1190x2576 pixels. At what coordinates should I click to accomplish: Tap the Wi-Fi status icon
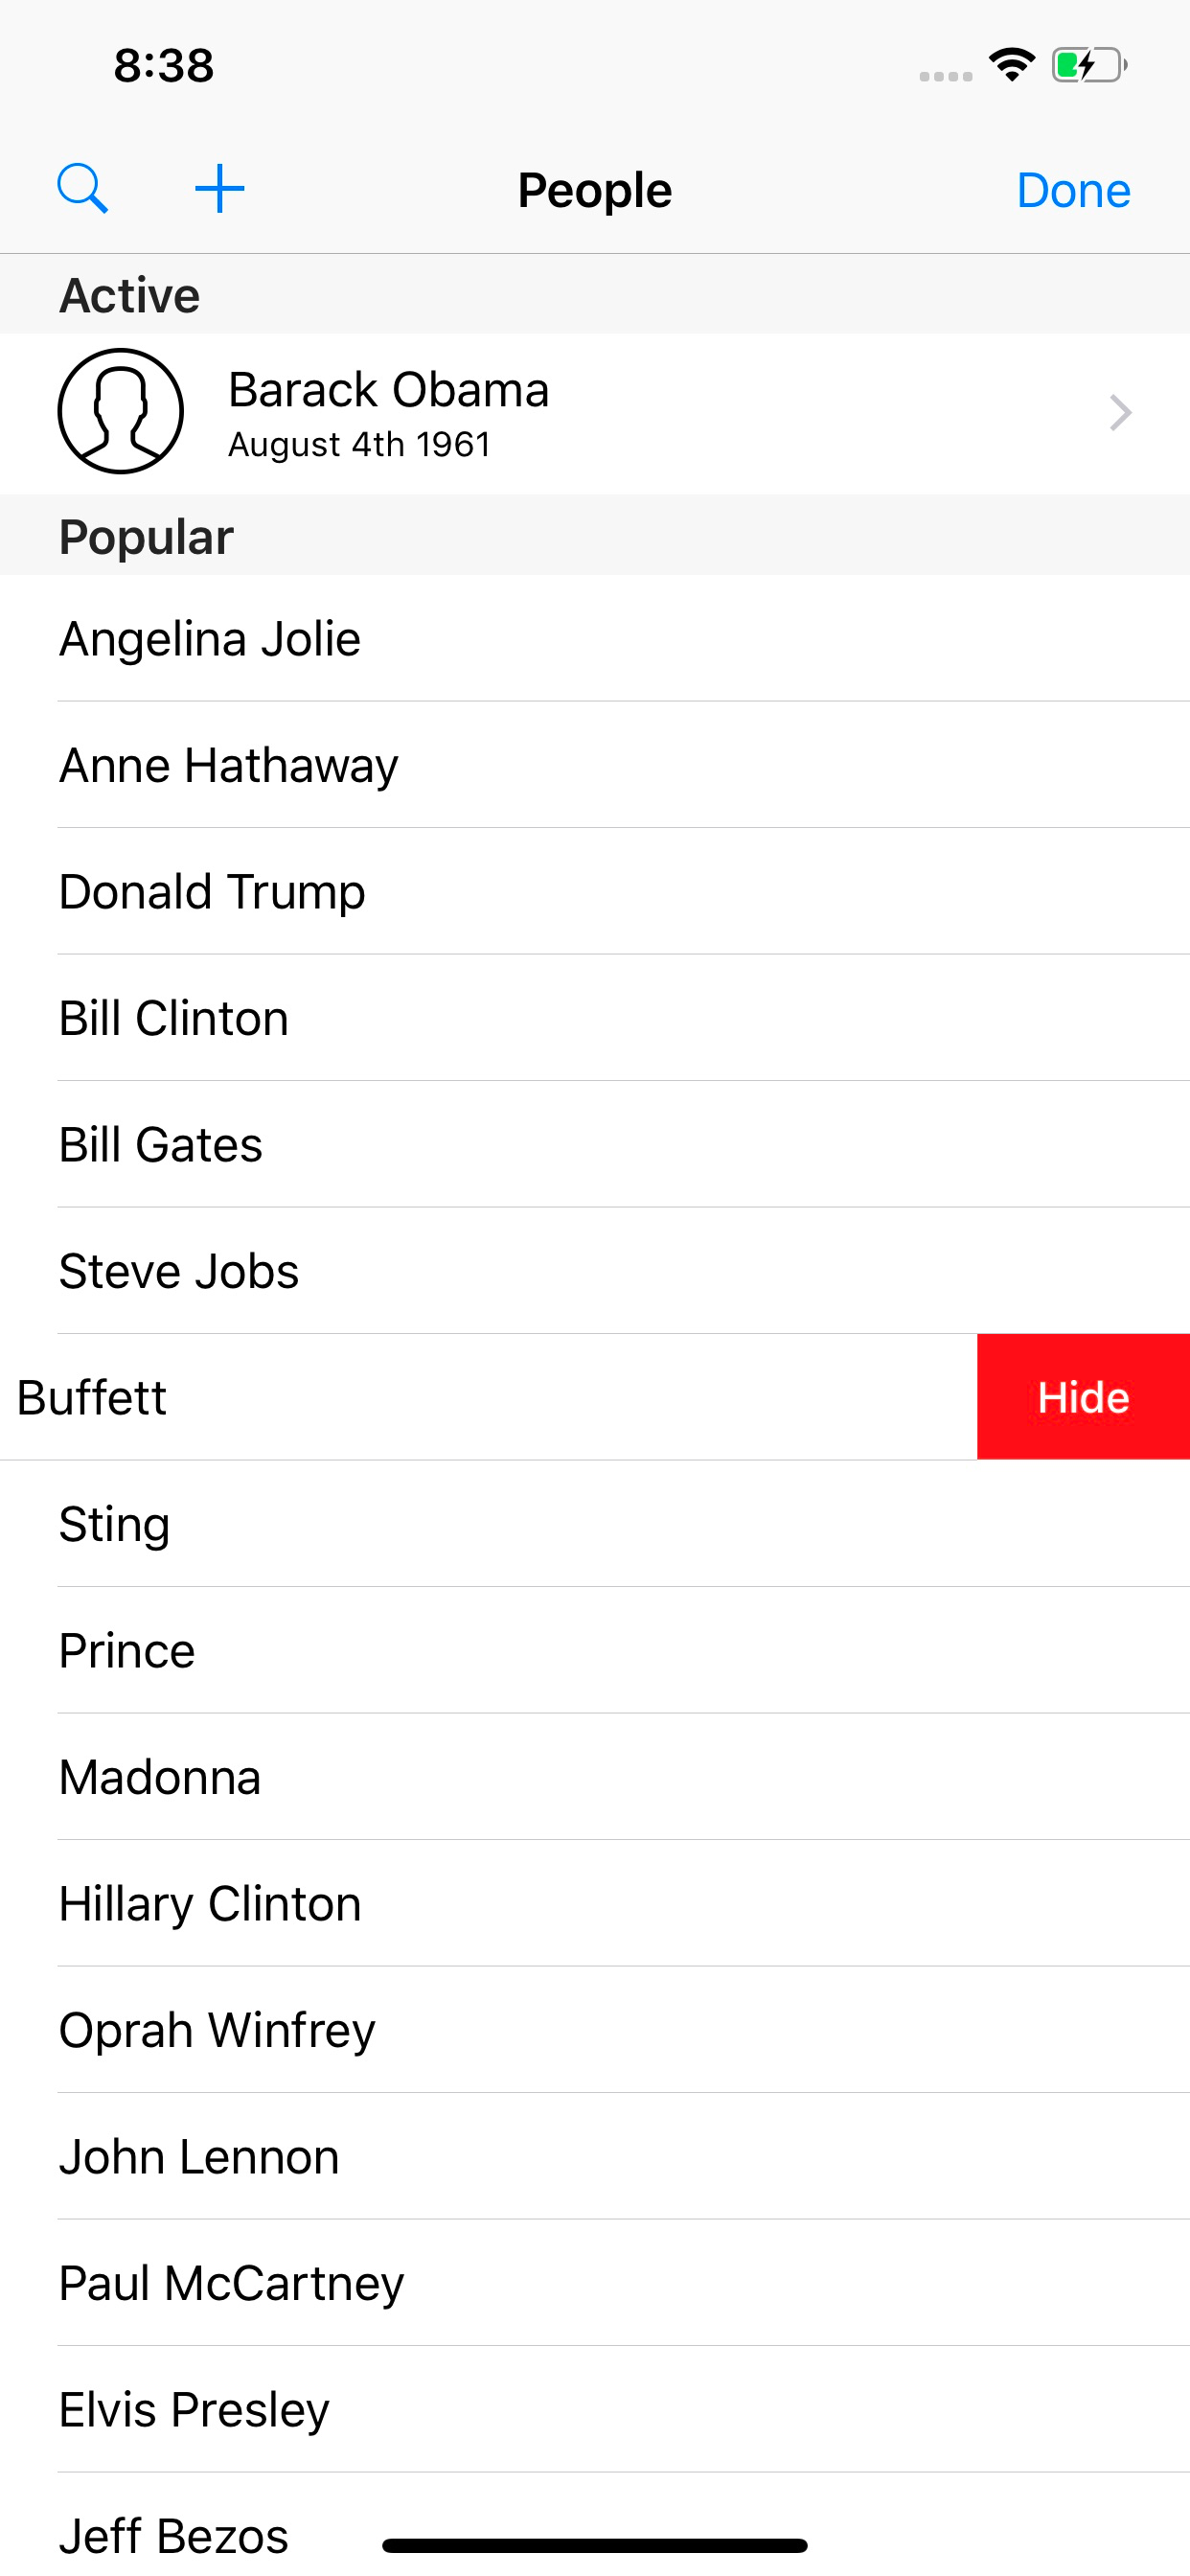click(1011, 65)
